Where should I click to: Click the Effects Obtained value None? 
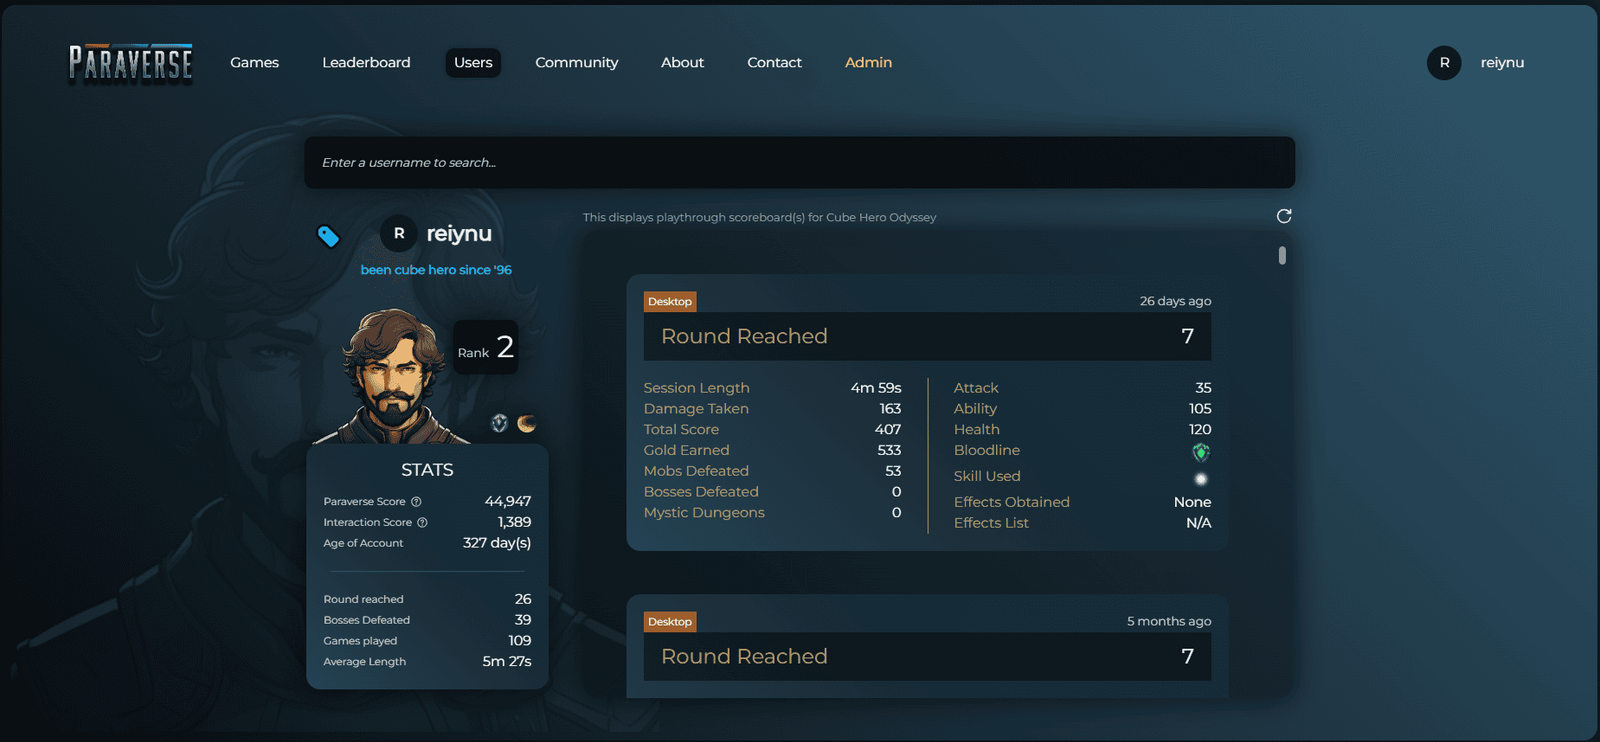[x=1192, y=502]
